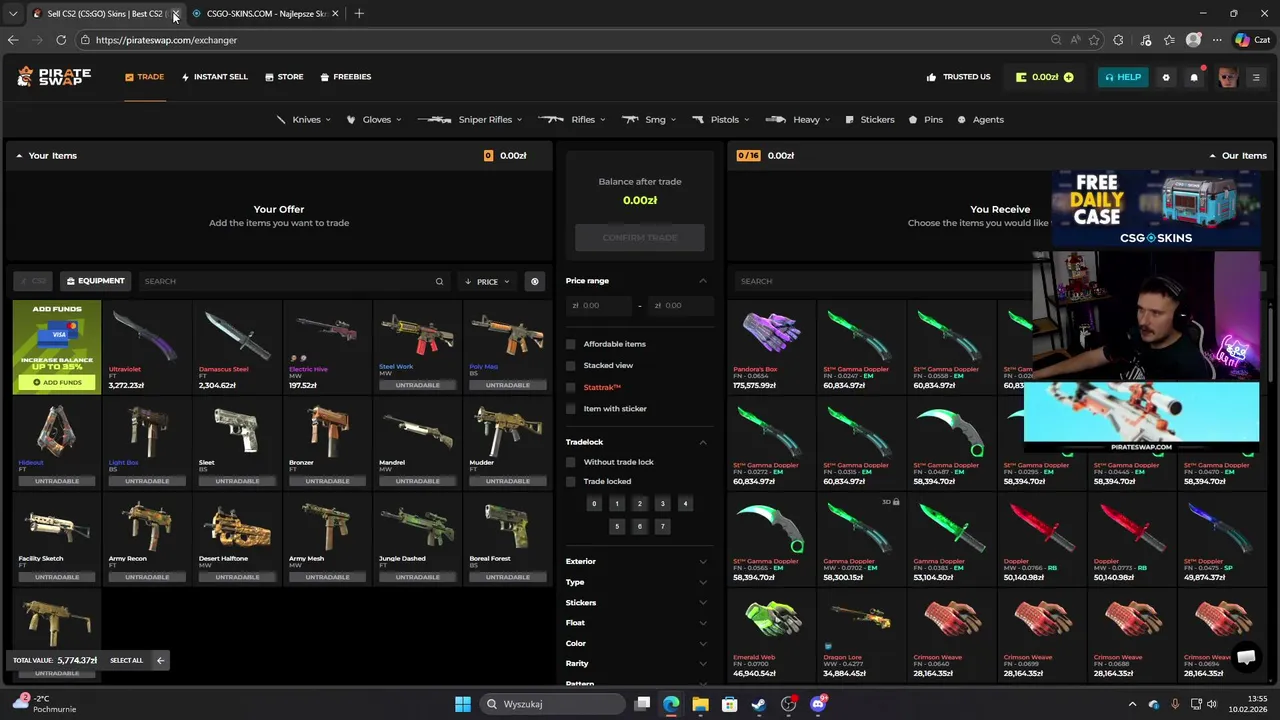Select the Ultraviolet knife item

click(147, 348)
